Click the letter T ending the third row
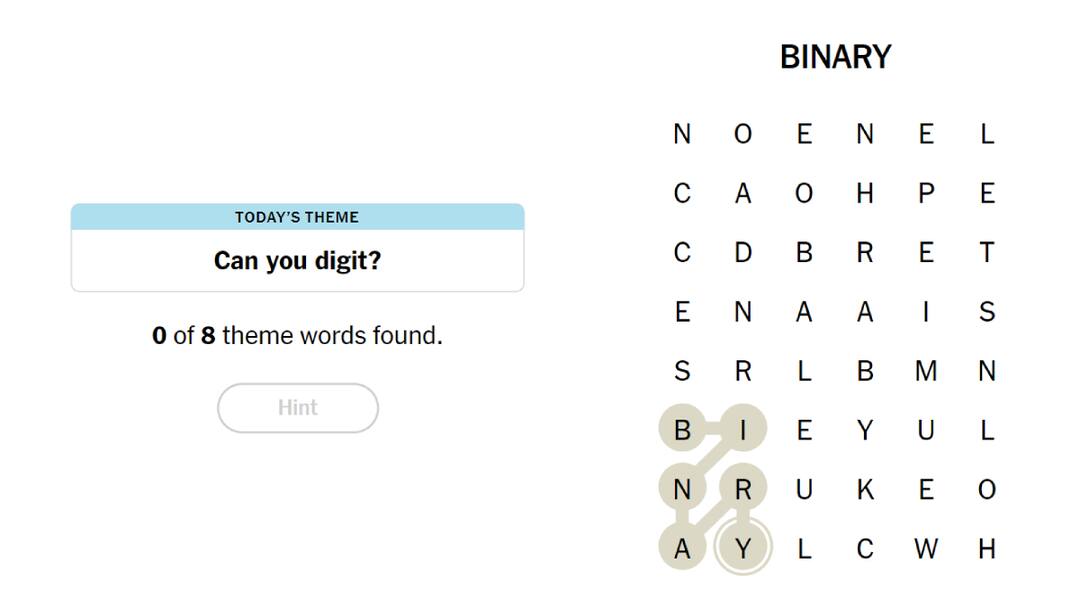This screenshot has width=1080, height=608. [987, 253]
